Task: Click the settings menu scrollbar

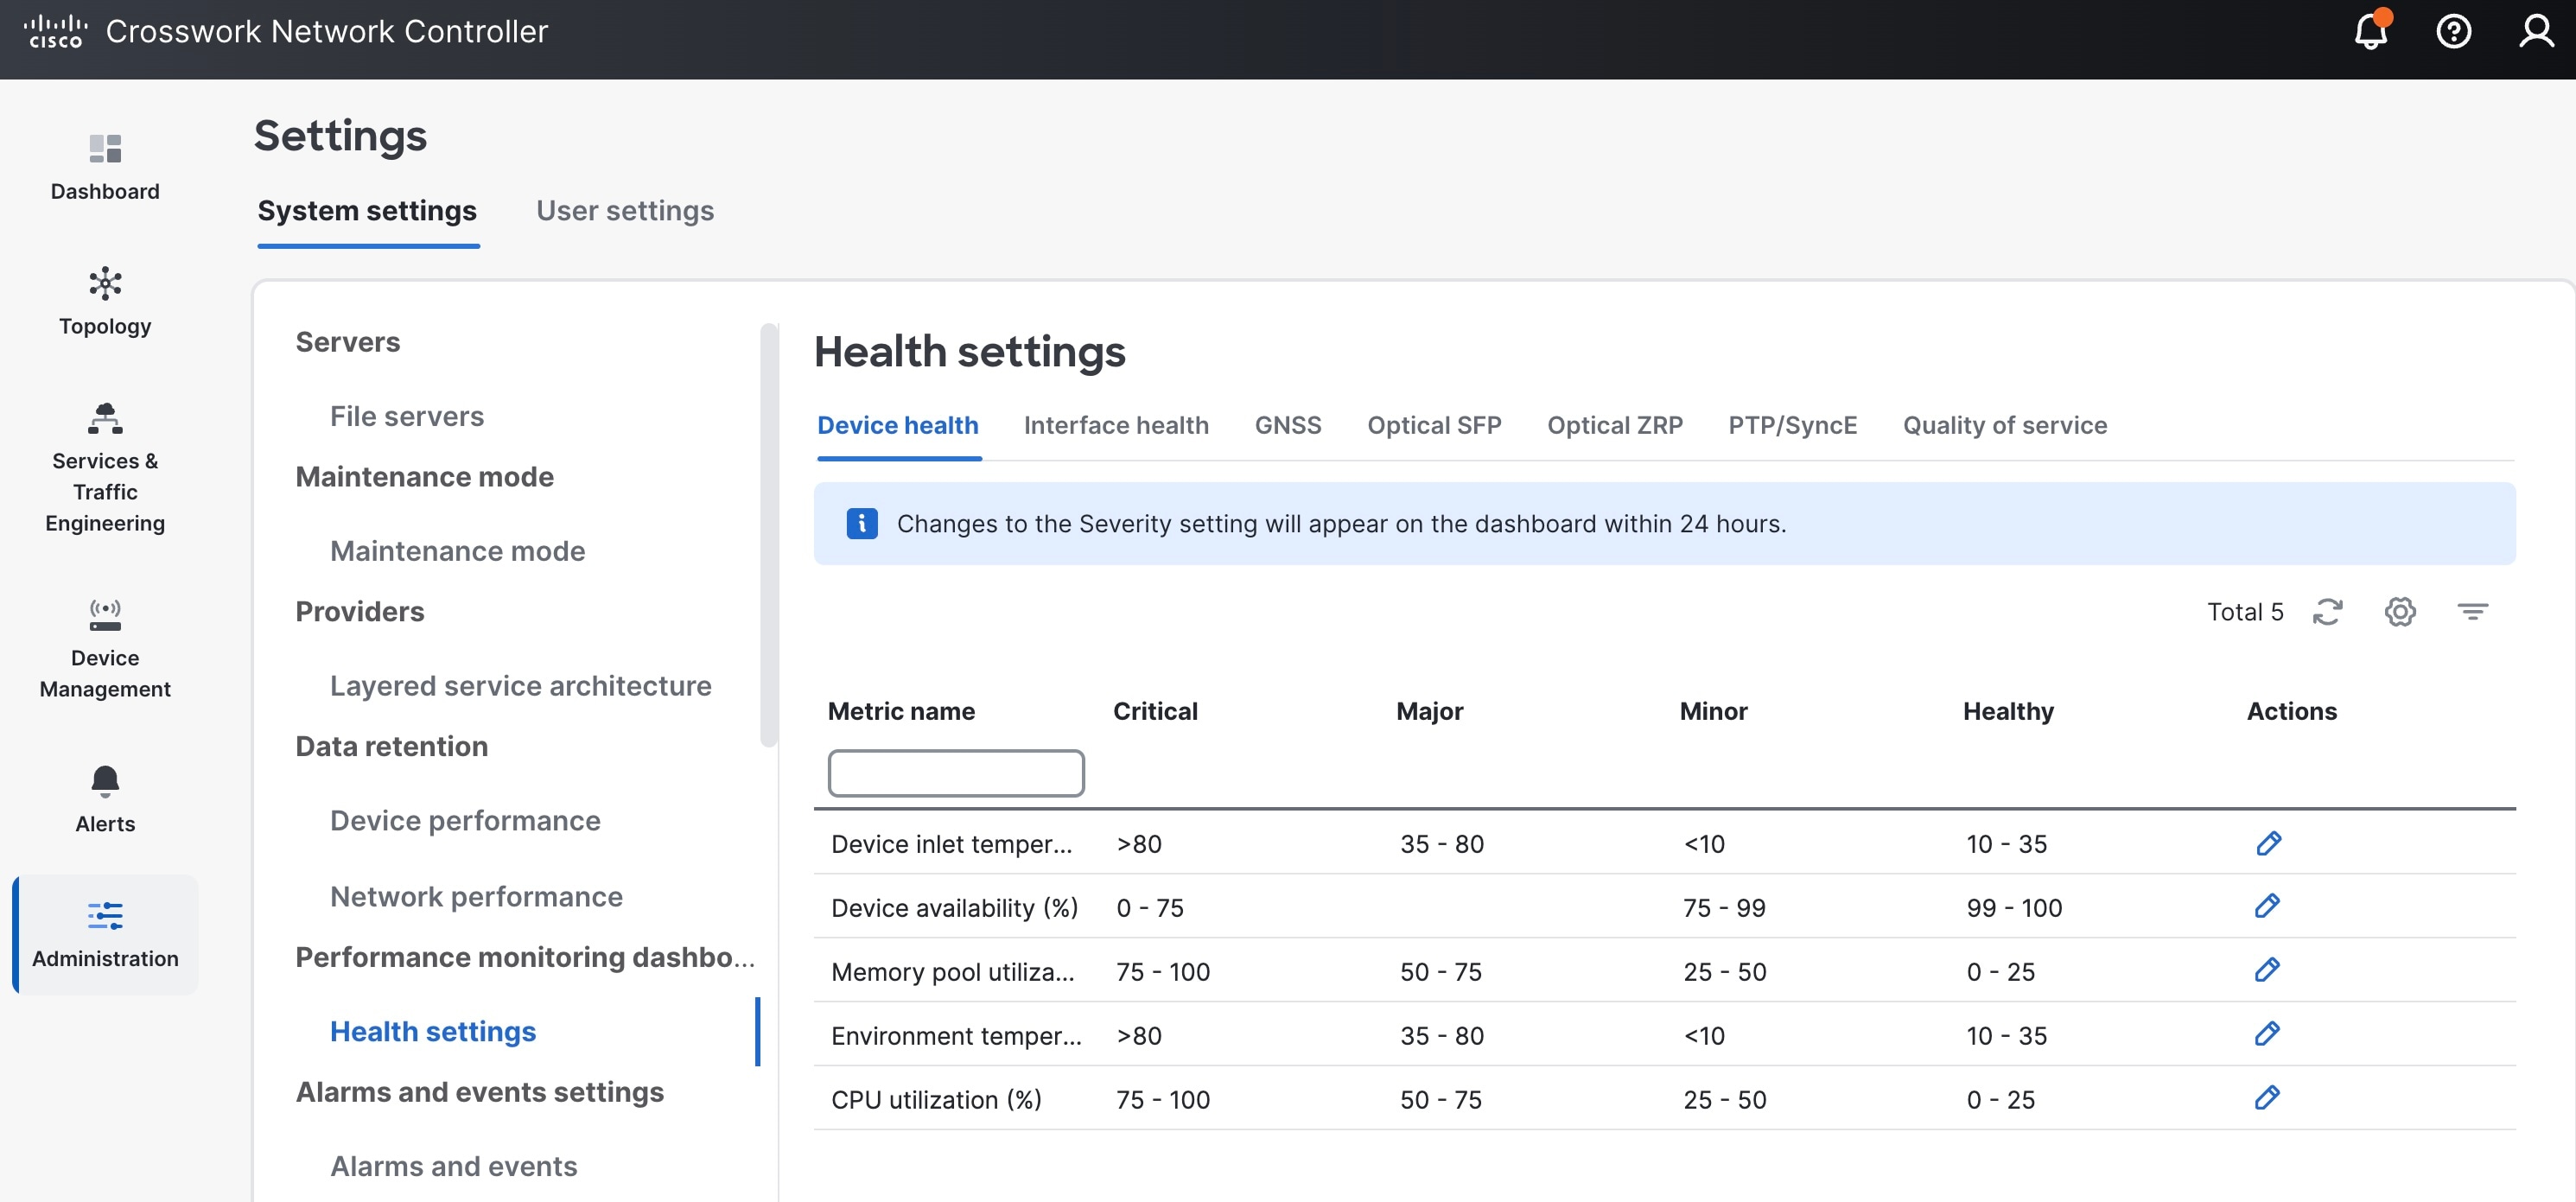Action: point(767,534)
